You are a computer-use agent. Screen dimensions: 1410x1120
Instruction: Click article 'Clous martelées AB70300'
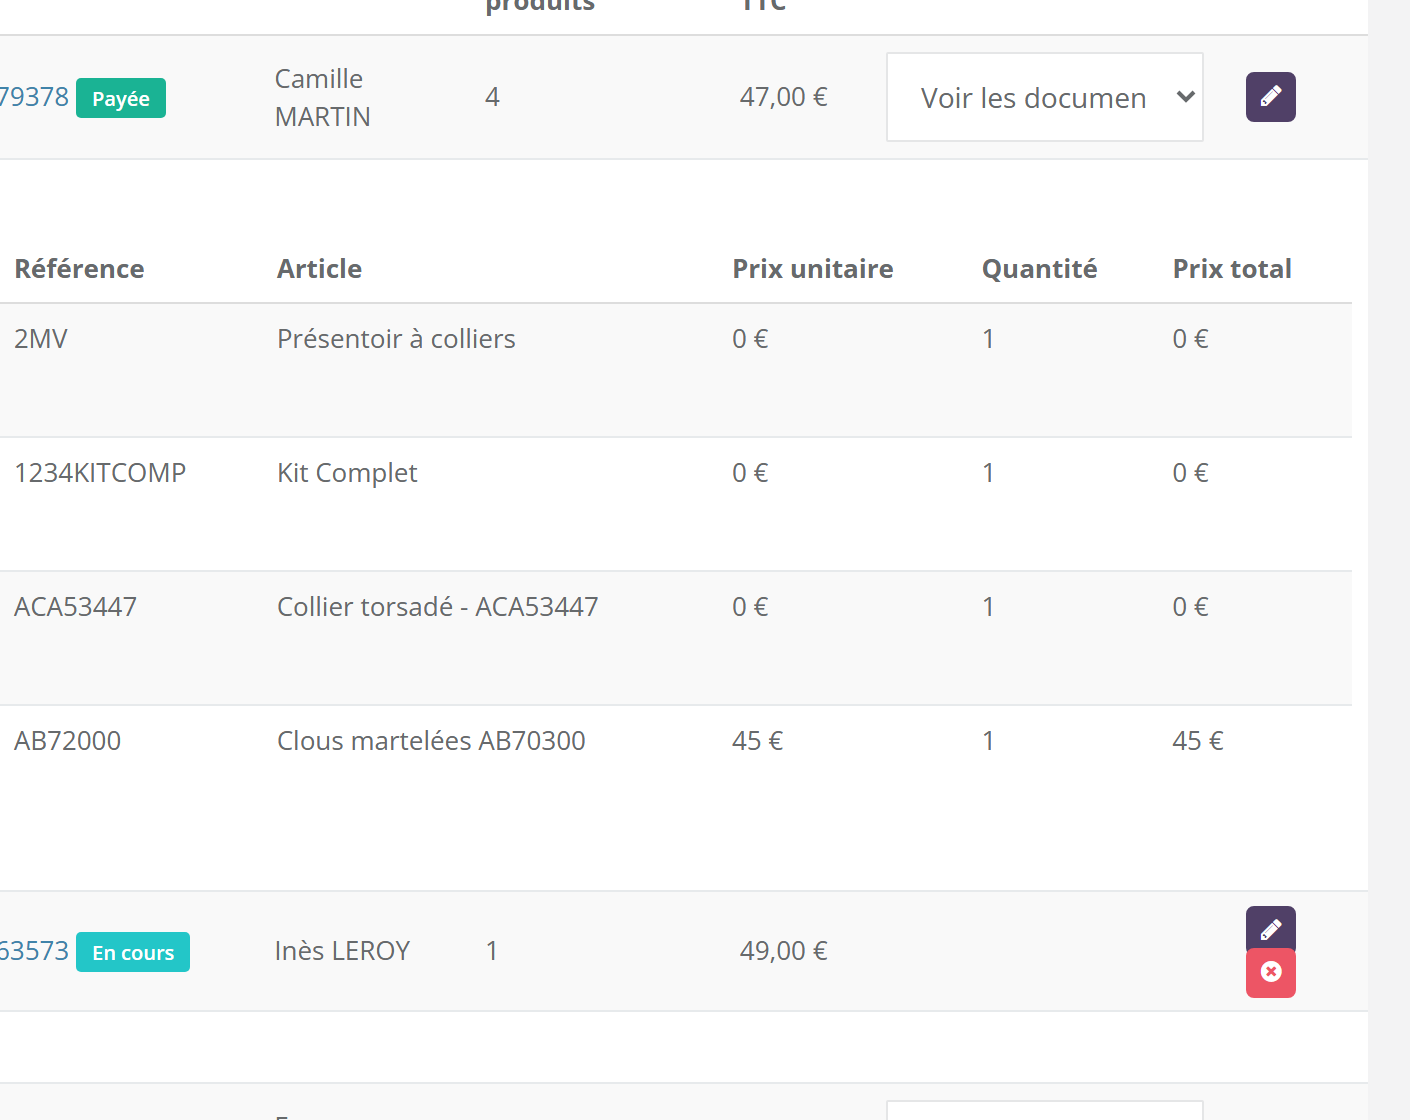[431, 741]
